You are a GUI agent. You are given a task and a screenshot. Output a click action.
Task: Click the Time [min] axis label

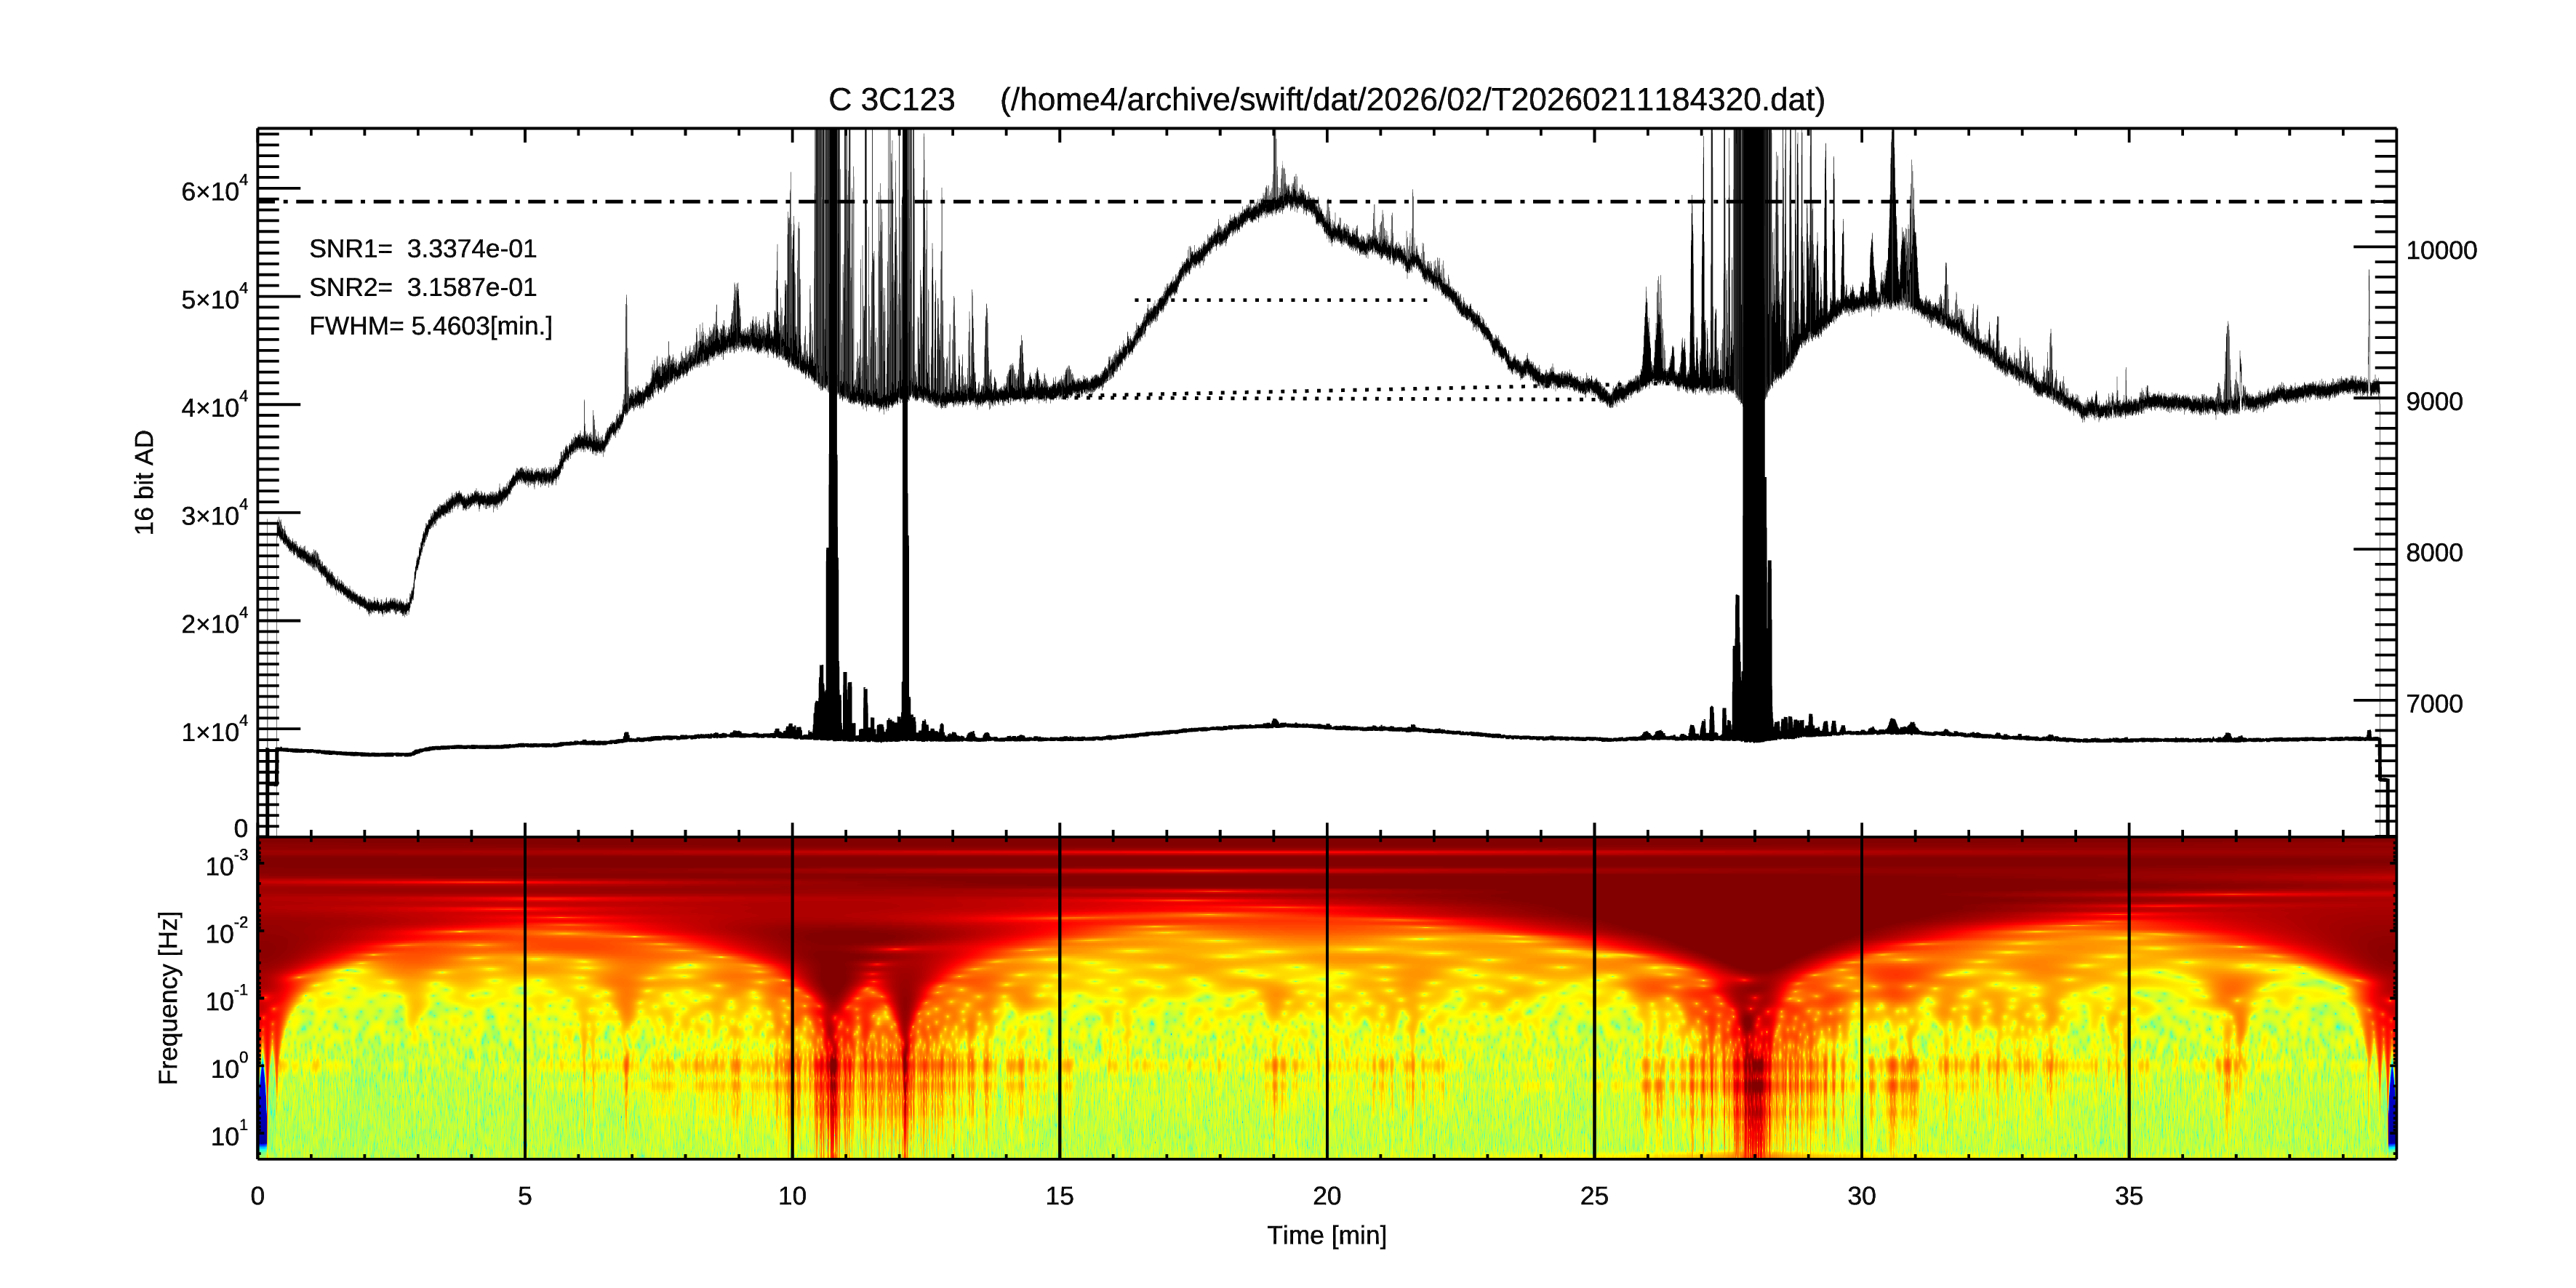tap(1326, 1235)
